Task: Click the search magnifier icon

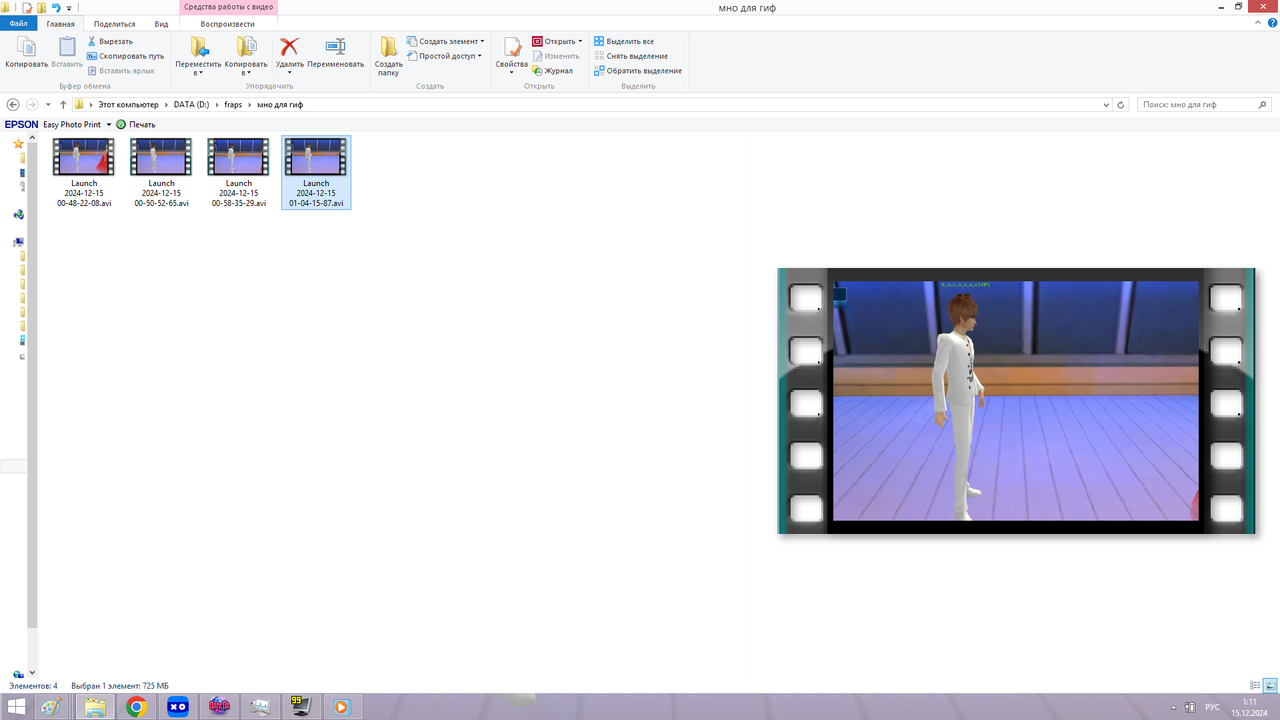Action: pos(1265,104)
